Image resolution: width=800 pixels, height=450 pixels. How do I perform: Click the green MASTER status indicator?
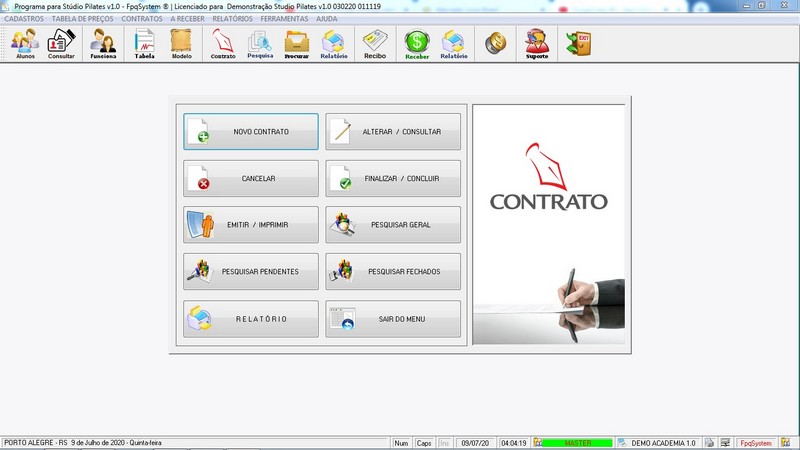point(578,443)
